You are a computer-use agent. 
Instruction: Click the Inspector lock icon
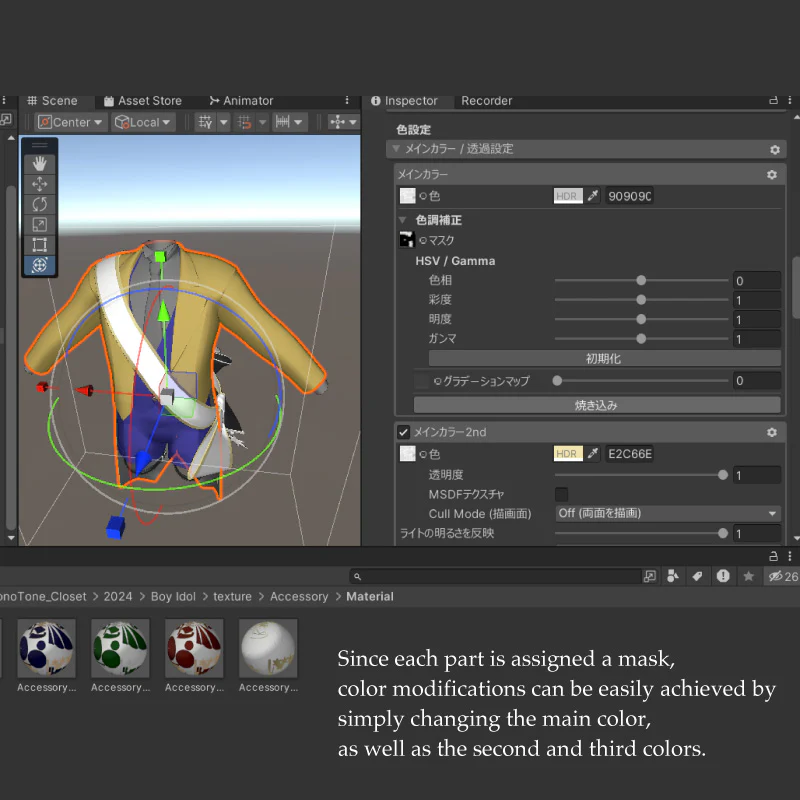[773, 100]
